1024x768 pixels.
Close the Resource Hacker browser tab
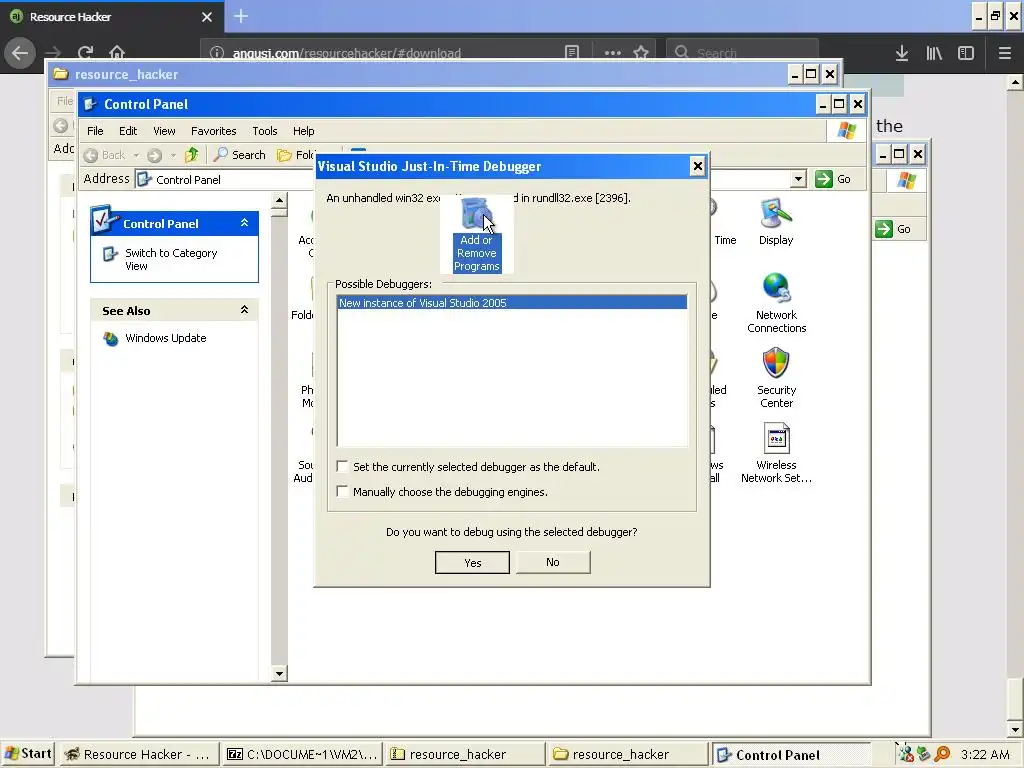[207, 17]
